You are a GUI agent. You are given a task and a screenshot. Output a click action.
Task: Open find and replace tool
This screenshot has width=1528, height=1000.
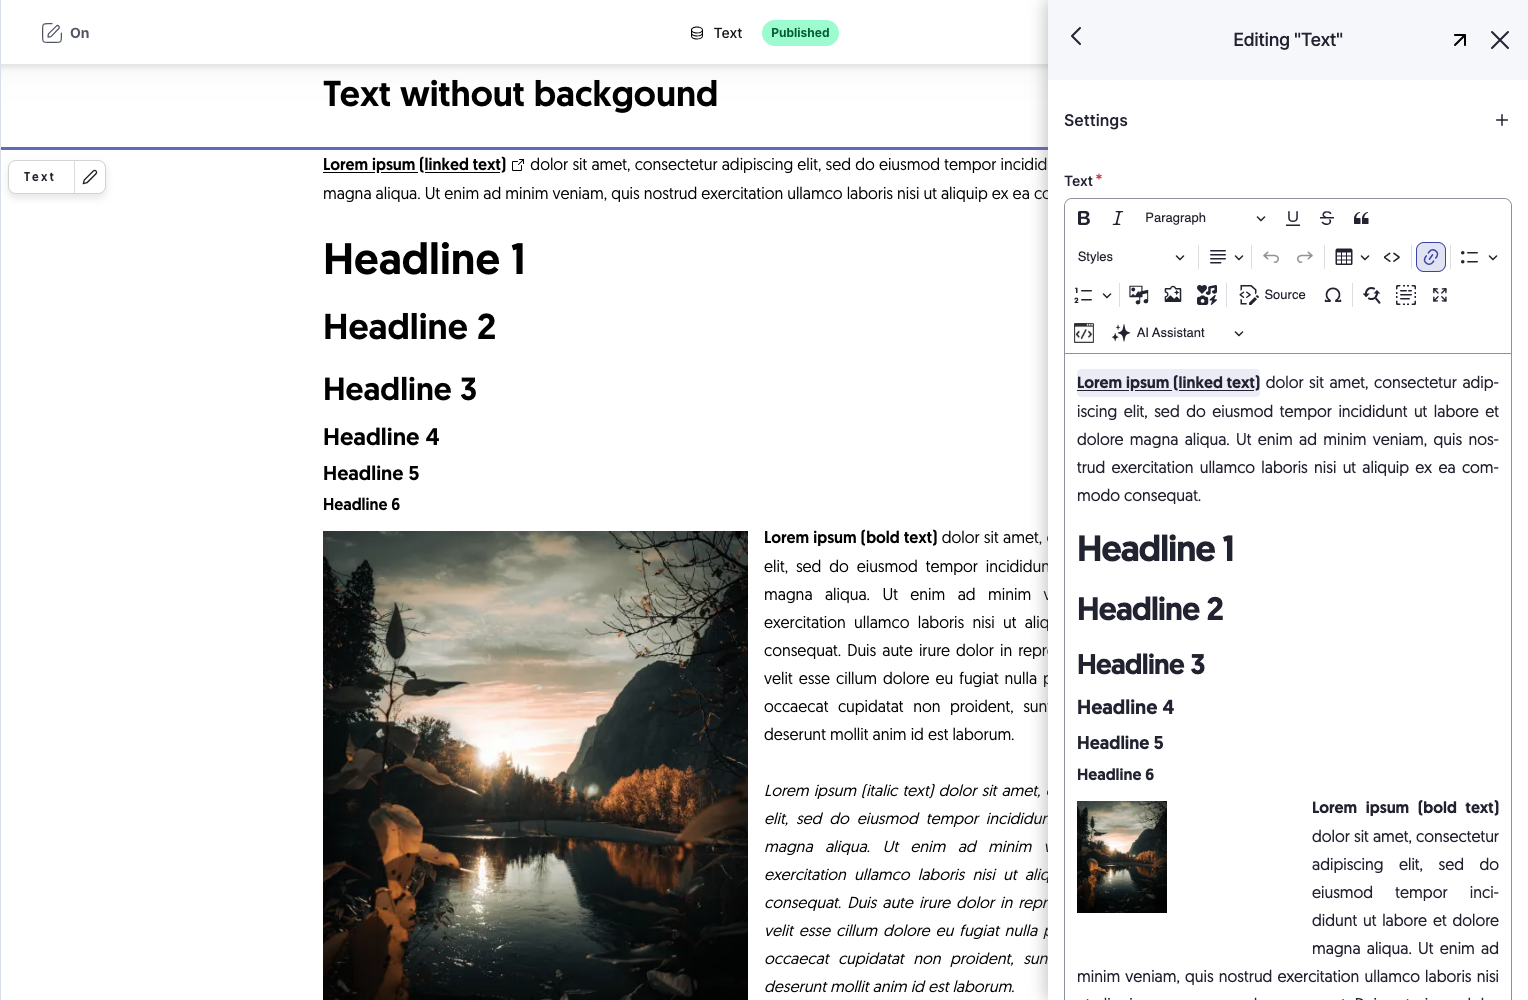[1372, 295]
